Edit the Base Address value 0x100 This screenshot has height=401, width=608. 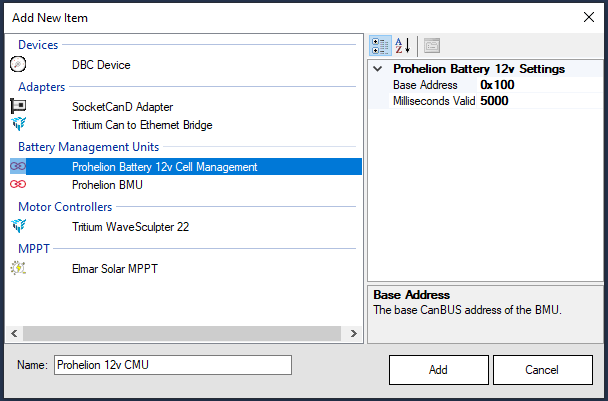tap(539, 85)
